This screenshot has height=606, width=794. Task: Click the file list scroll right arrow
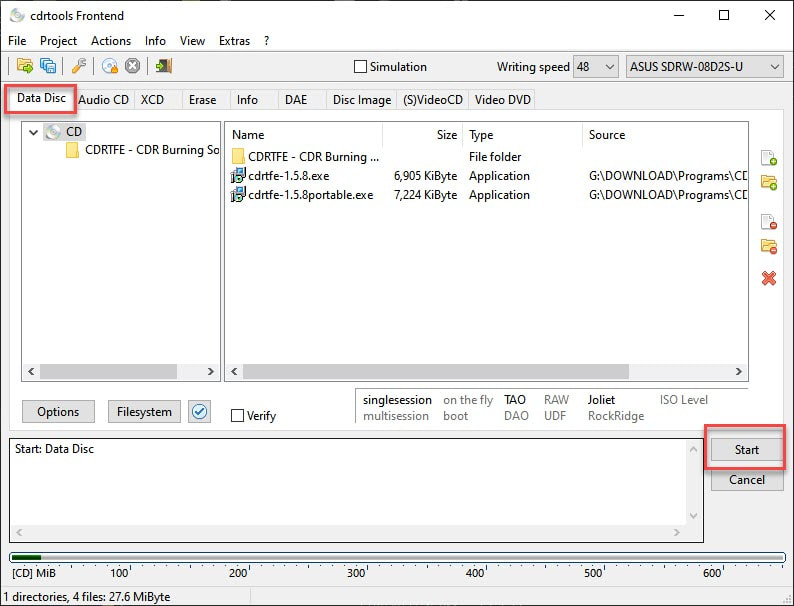coord(739,371)
